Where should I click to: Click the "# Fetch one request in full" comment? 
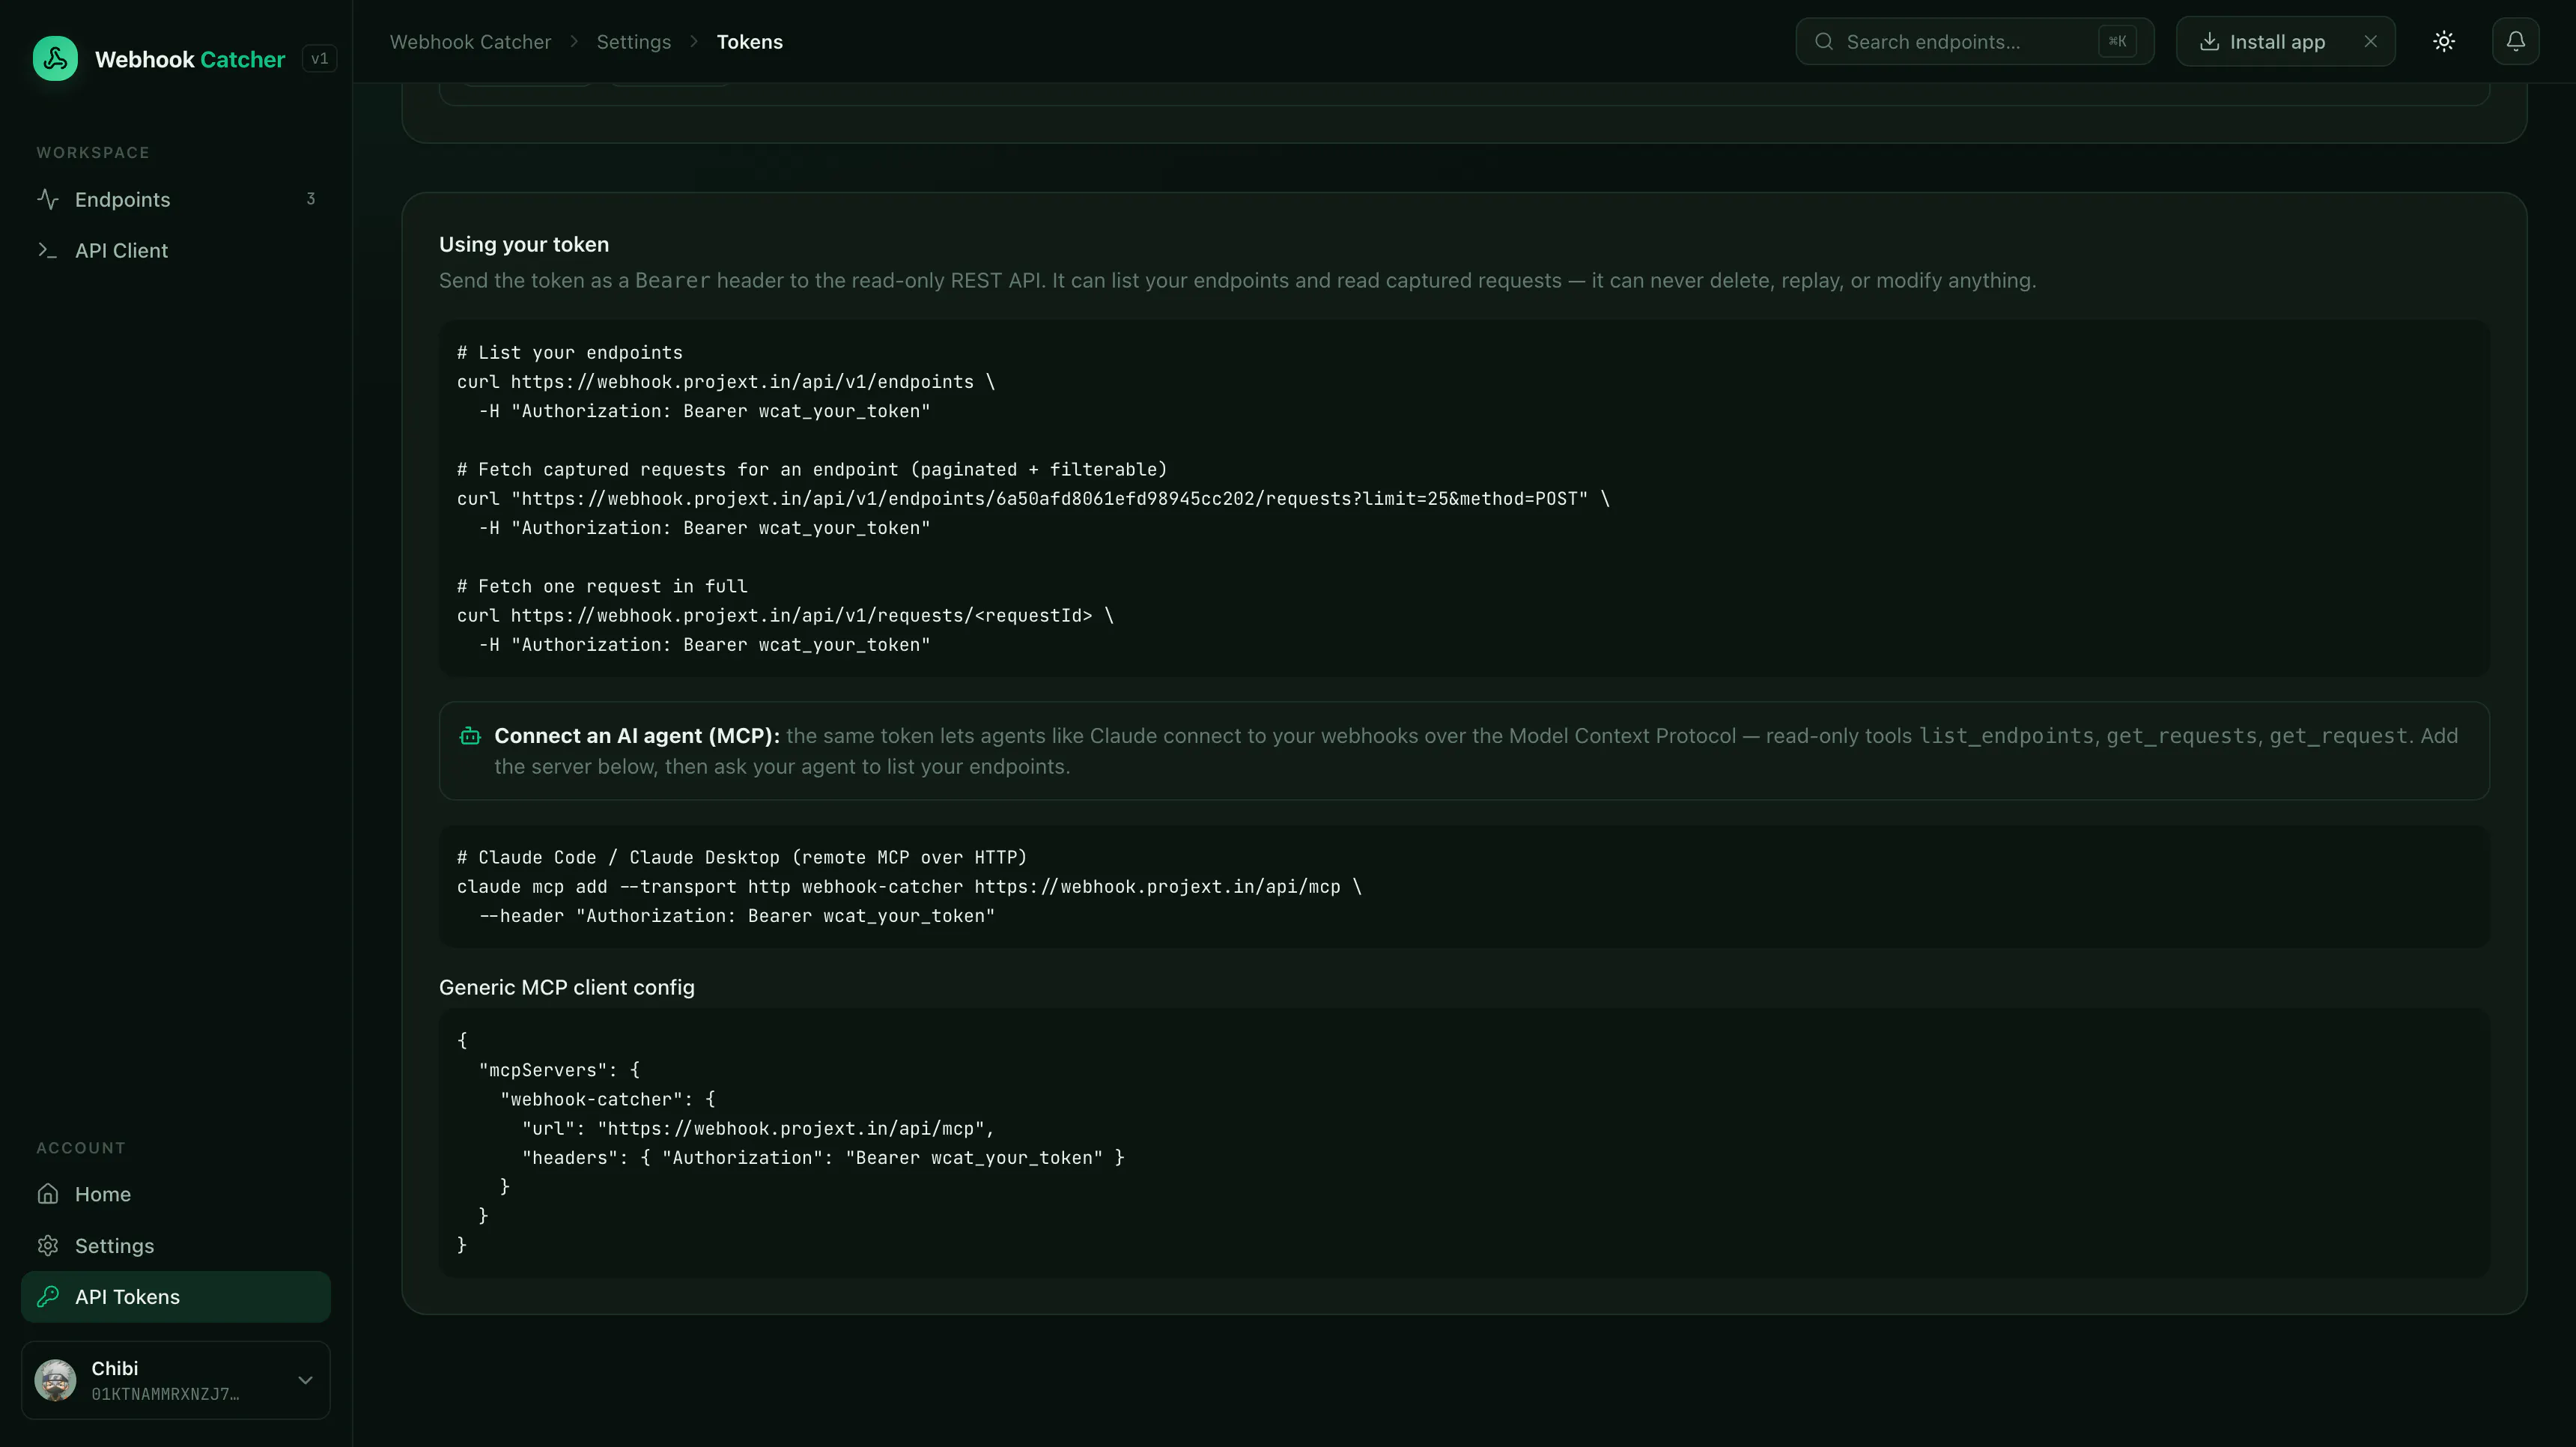tap(601, 586)
